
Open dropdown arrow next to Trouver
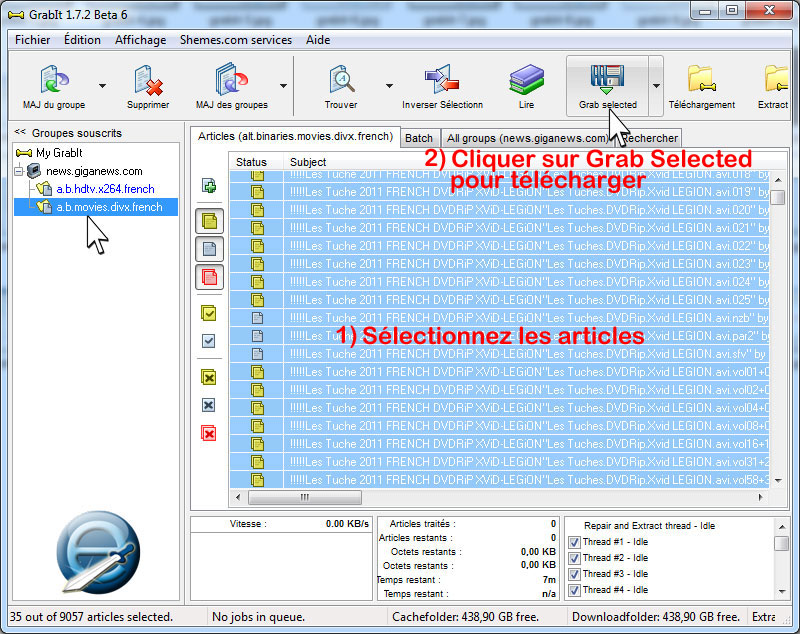pyautogui.click(x=389, y=86)
